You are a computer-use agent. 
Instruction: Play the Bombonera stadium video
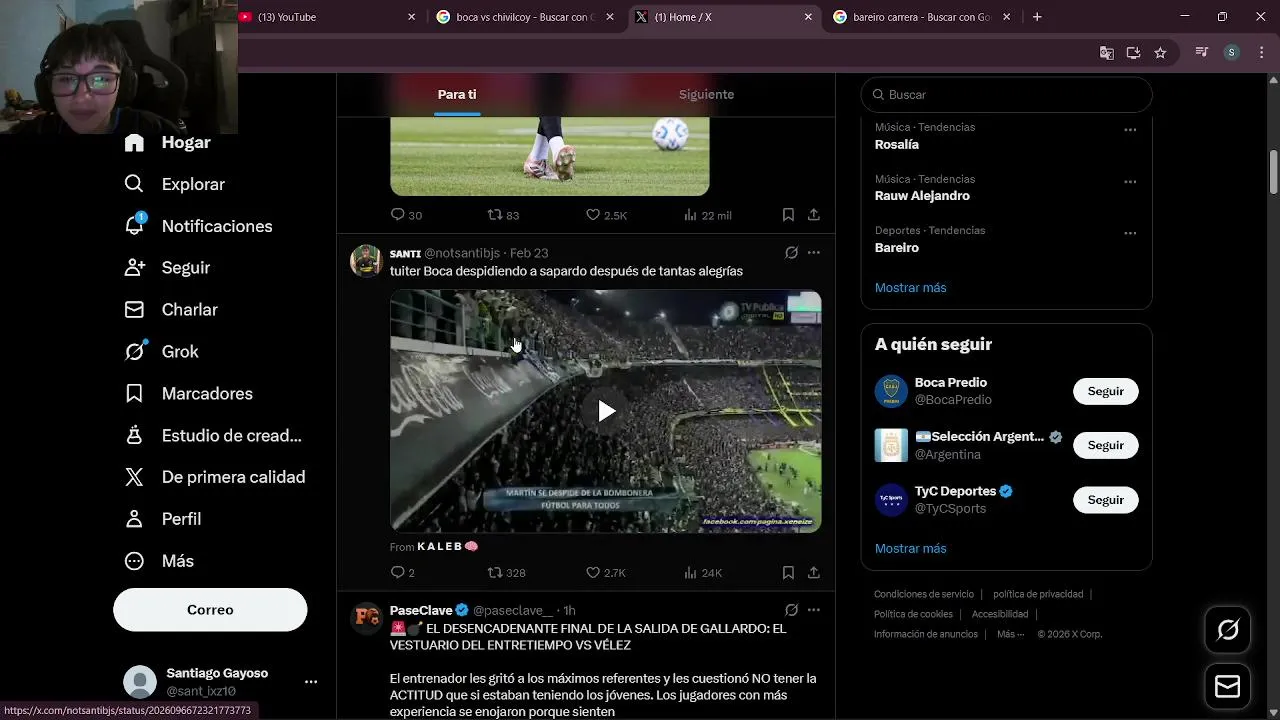tap(606, 411)
